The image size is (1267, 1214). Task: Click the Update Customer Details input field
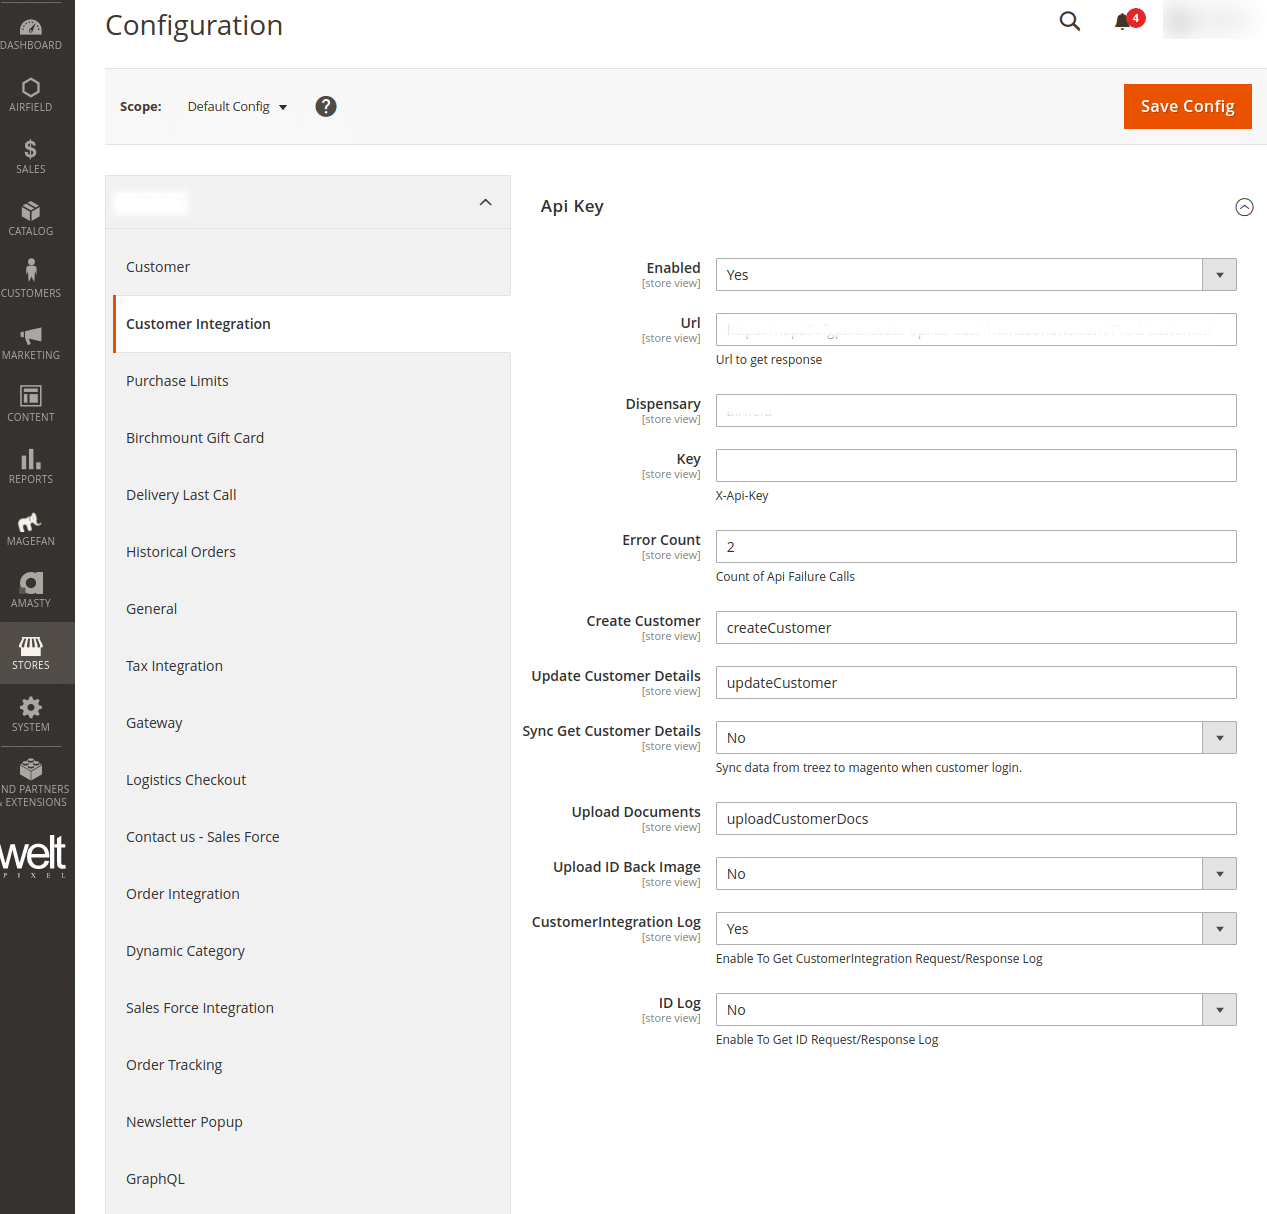(x=976, y=683)
